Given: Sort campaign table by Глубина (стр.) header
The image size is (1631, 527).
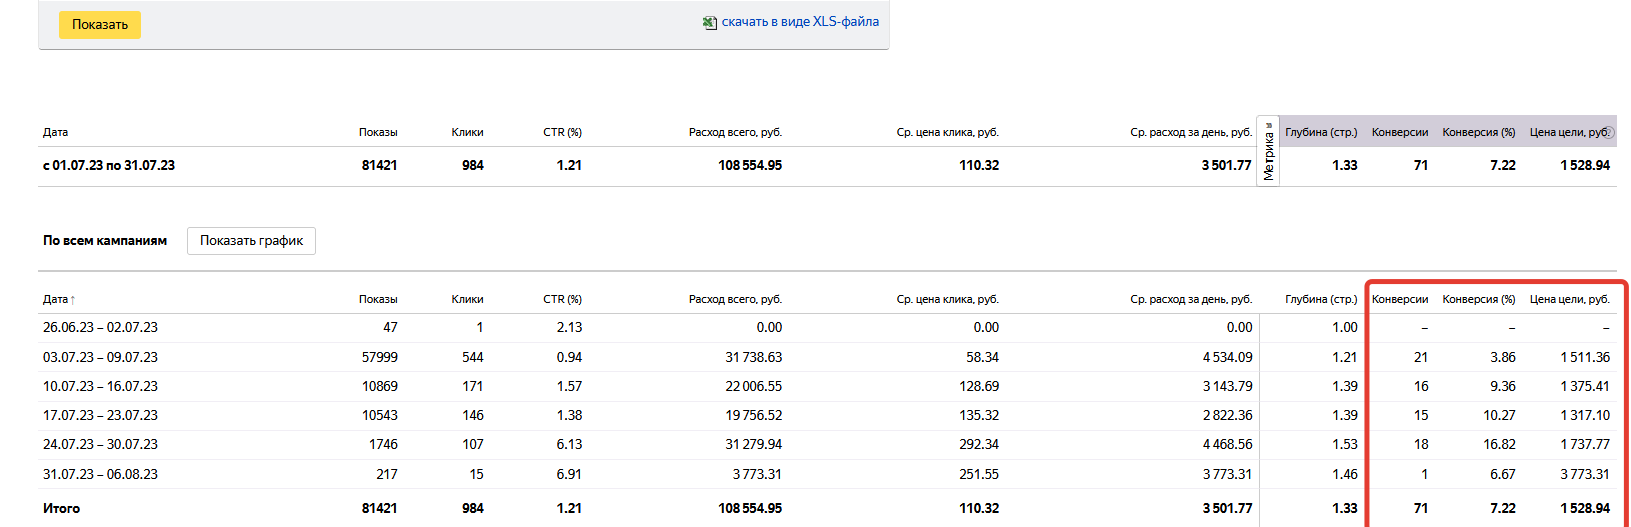Looking at the screenshot, I should click(x=1321, y=299).
